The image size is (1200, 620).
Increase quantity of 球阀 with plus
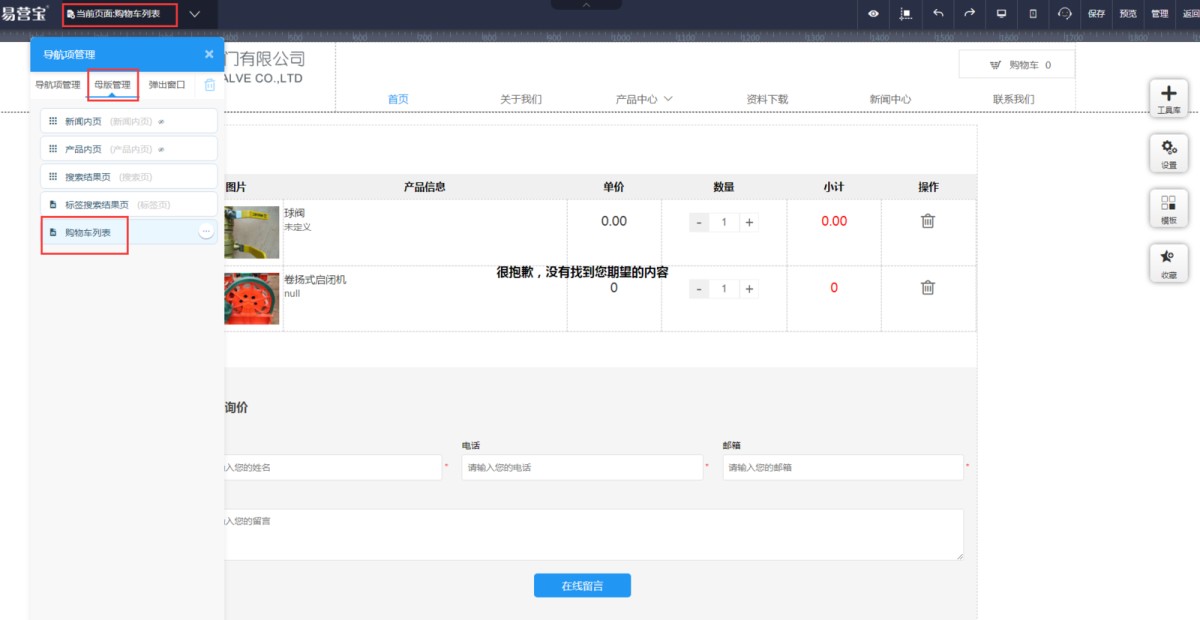pos(749,222)
